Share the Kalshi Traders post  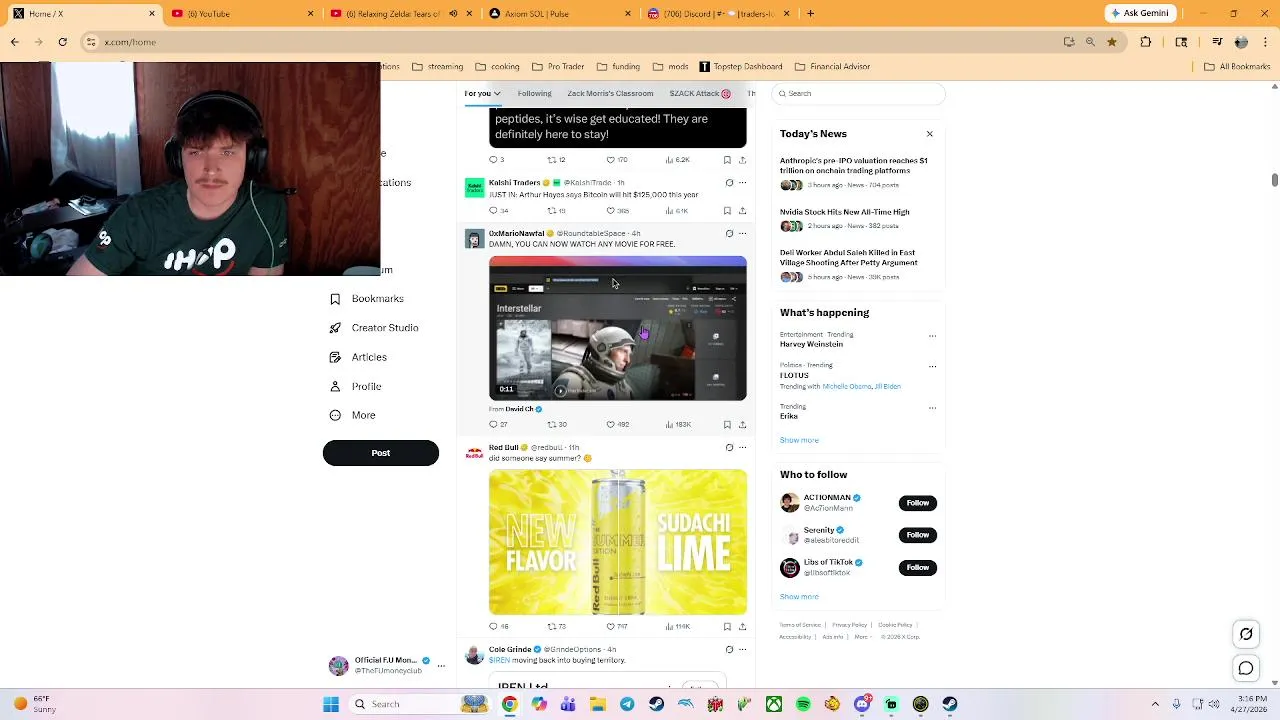click(742, 211)
